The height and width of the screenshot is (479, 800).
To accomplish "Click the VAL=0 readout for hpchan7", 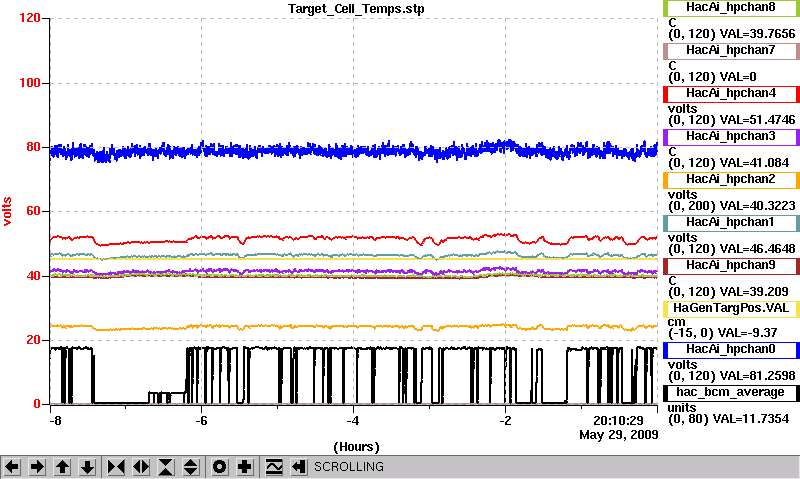I will (738, 77).
